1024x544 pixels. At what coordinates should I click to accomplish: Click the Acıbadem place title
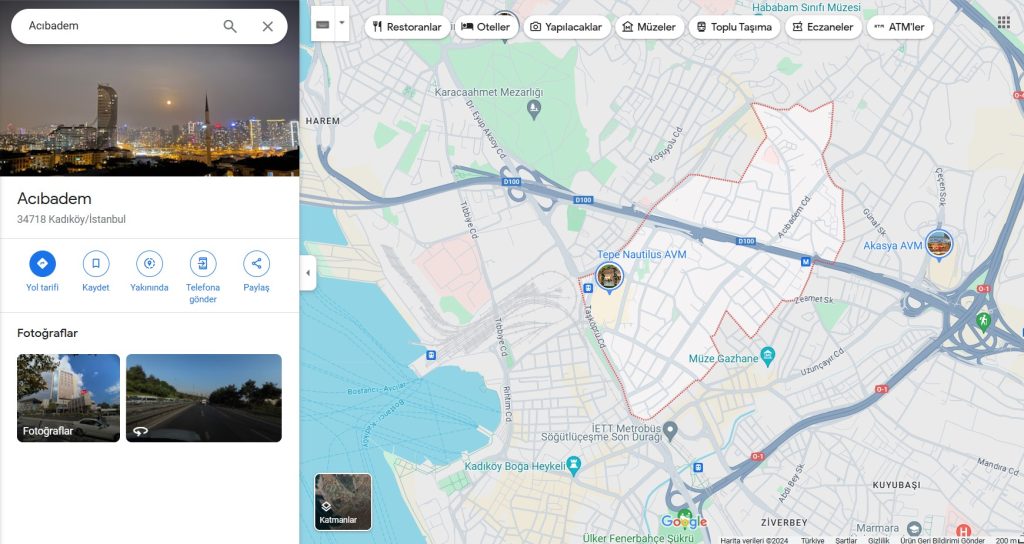click(54, 199)
